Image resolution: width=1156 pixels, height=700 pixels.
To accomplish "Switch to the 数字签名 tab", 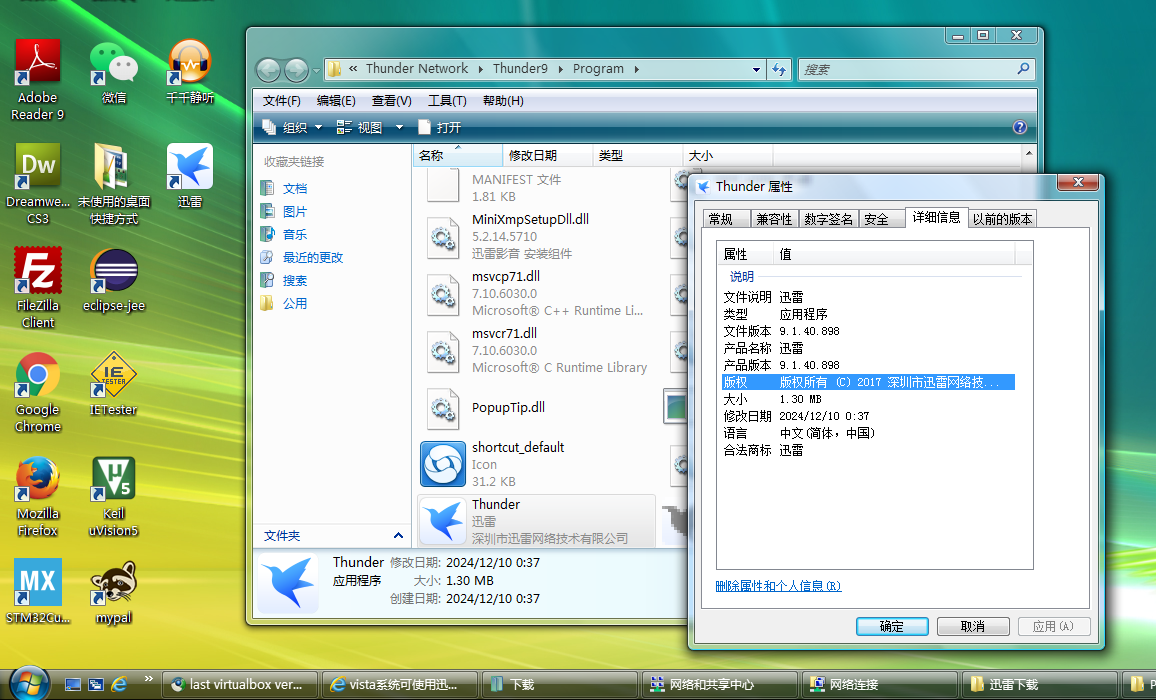I will 829,219.
